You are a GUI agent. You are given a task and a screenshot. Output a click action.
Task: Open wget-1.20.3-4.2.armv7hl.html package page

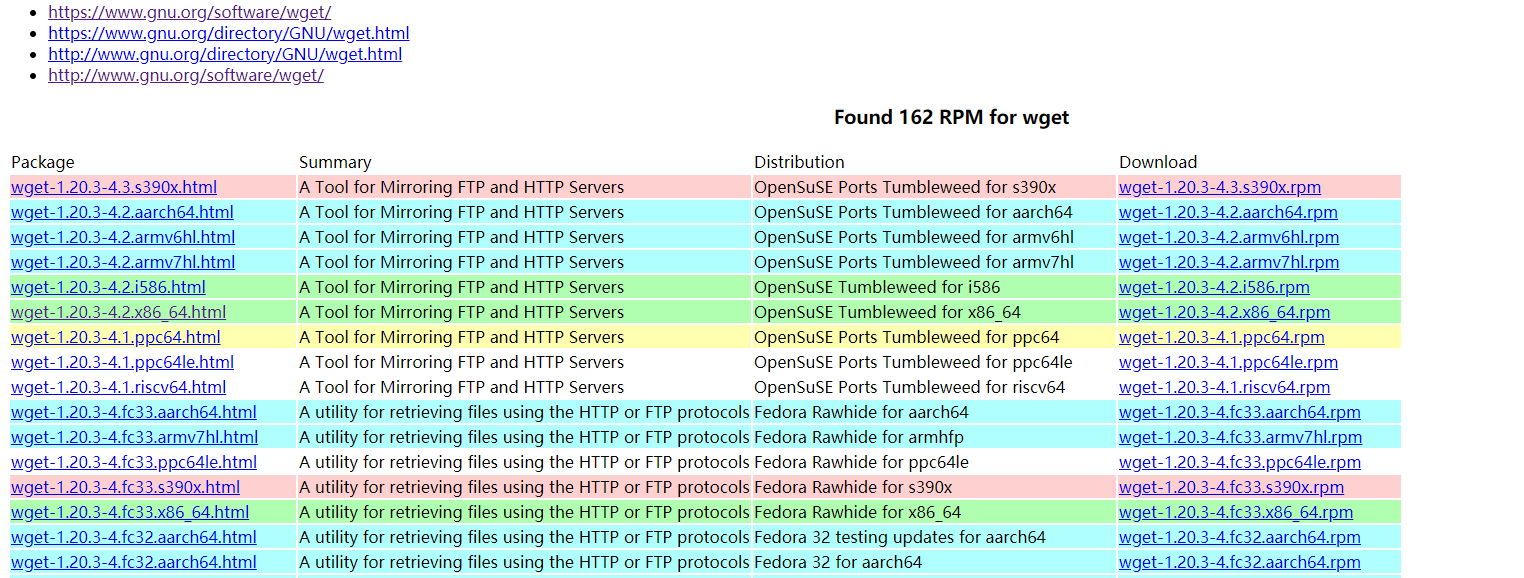click(x=121, y=262)
